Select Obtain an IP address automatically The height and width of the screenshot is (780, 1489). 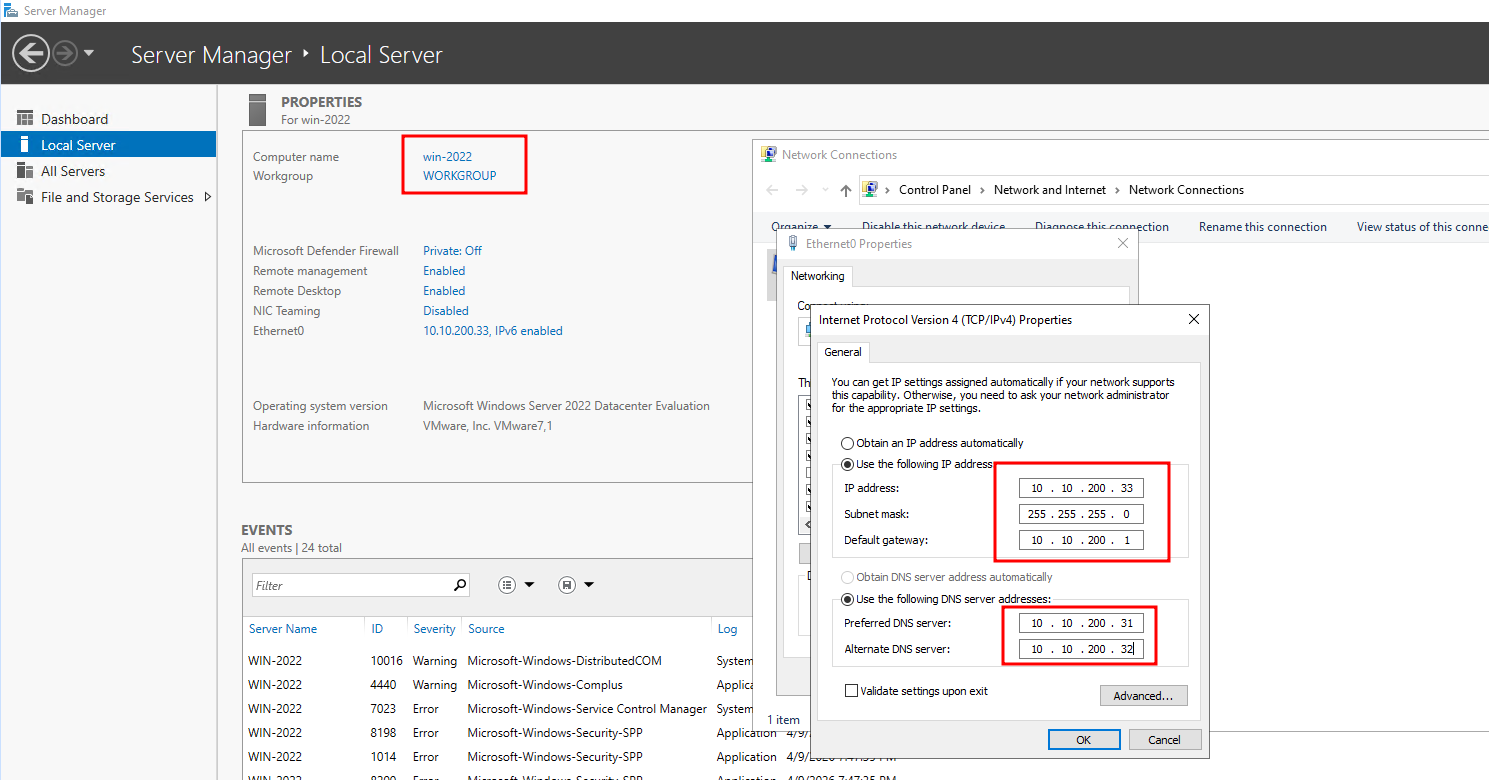(x=848, y=443)
